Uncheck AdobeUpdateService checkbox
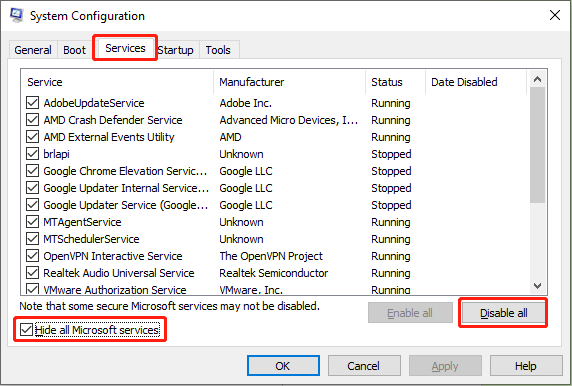572x386 pixels. pyautogui.click(x=32, y=103)
